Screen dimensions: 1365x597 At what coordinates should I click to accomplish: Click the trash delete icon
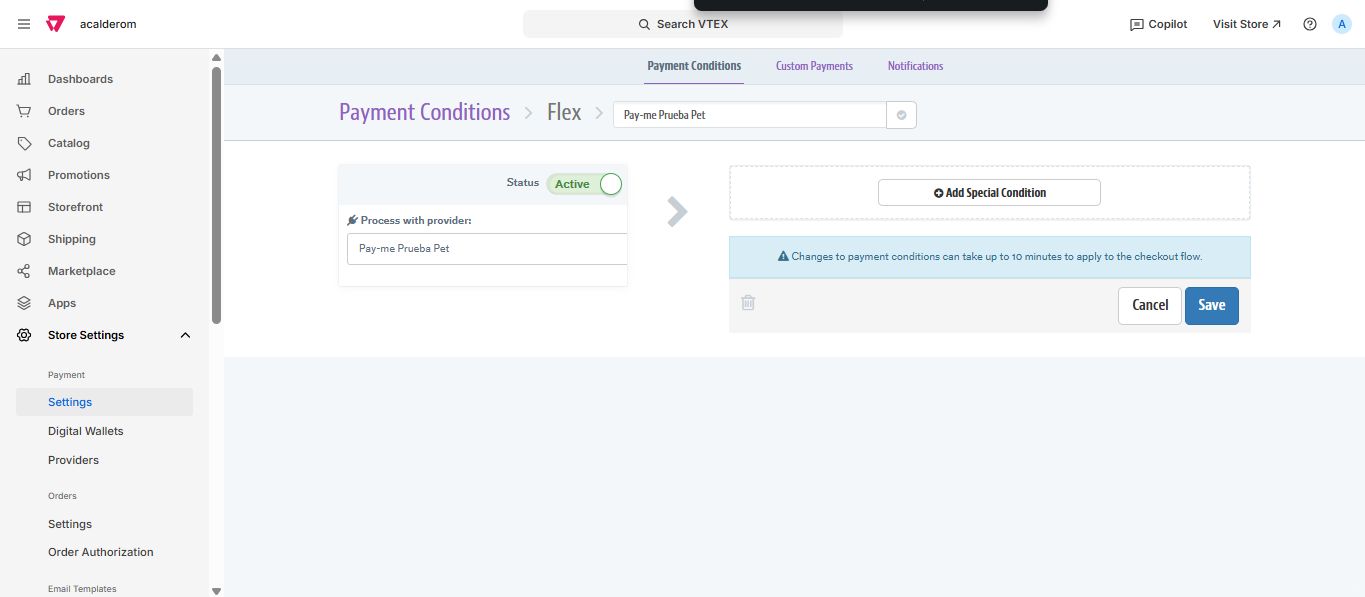coord(748,303)
